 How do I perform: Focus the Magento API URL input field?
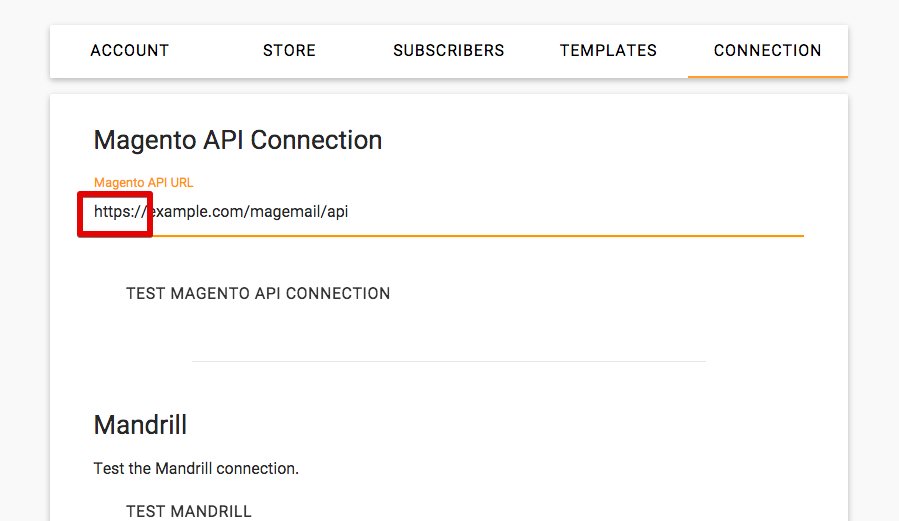[x=448, y=212]
